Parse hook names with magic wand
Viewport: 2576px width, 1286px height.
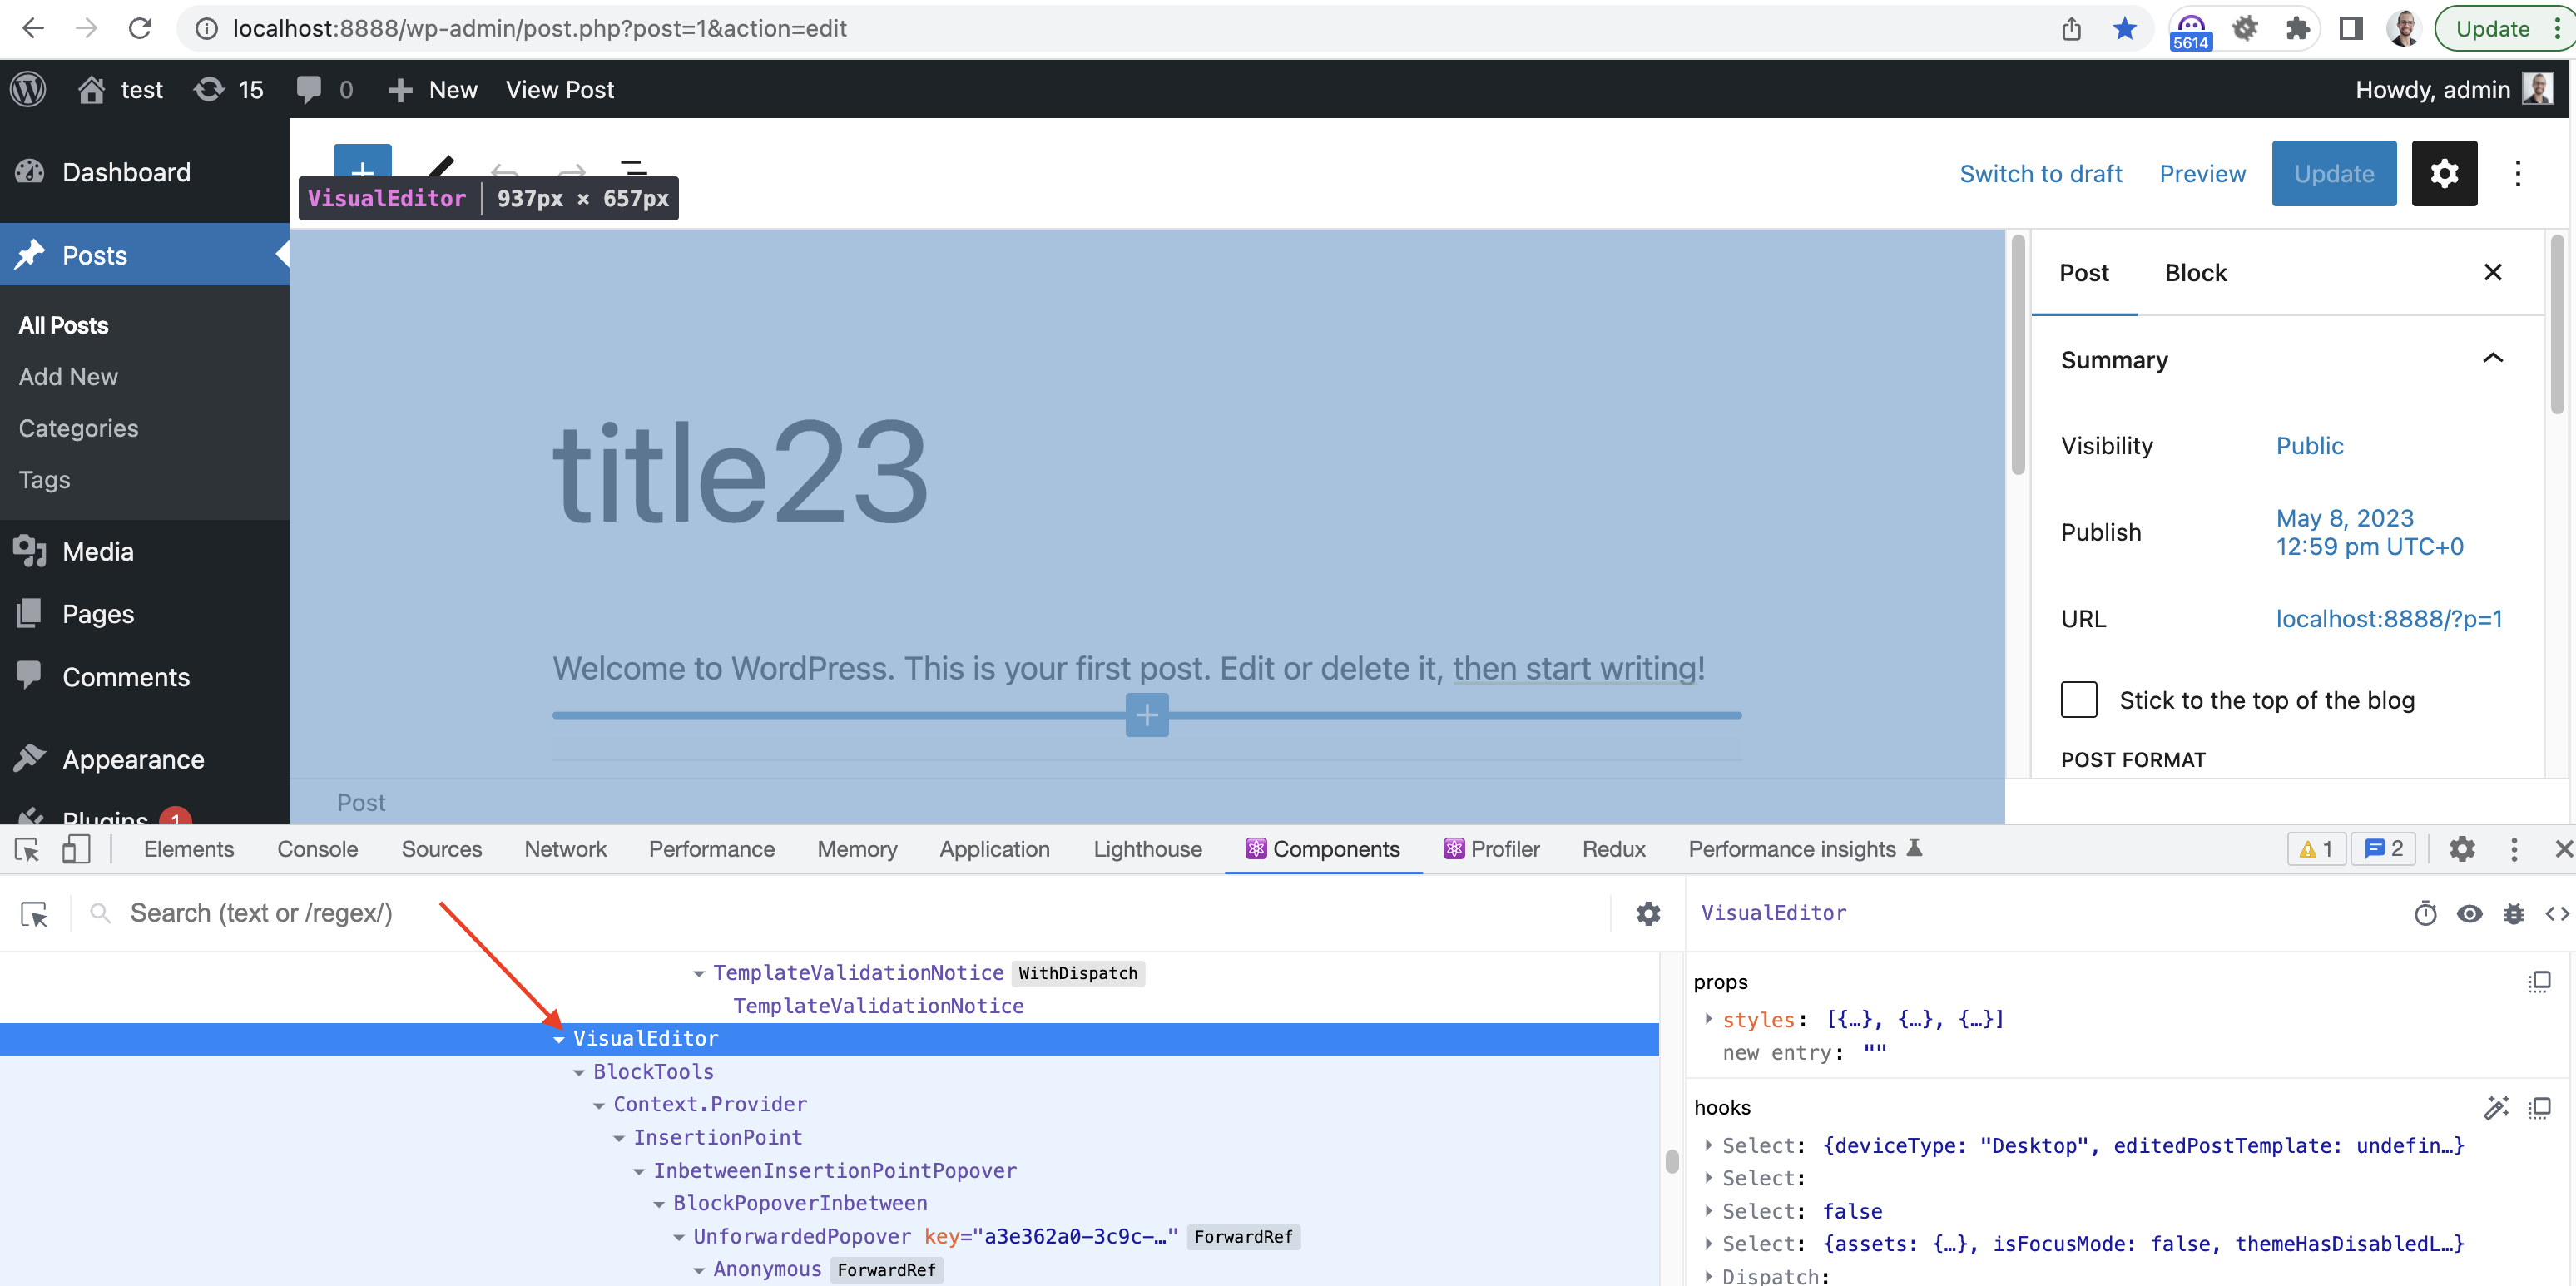[2496, 1107]
